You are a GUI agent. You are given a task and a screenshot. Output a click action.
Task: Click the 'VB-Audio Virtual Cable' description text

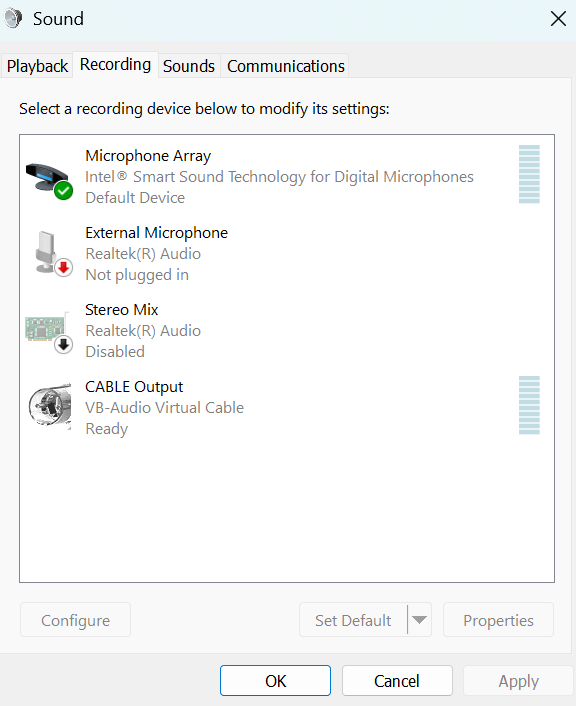(165, 407)
